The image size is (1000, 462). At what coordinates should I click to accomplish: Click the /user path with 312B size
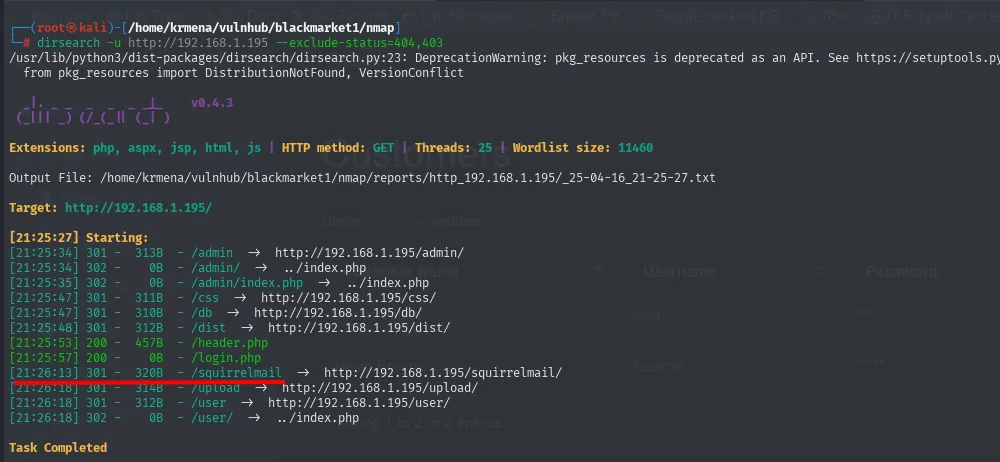(209, 403)
